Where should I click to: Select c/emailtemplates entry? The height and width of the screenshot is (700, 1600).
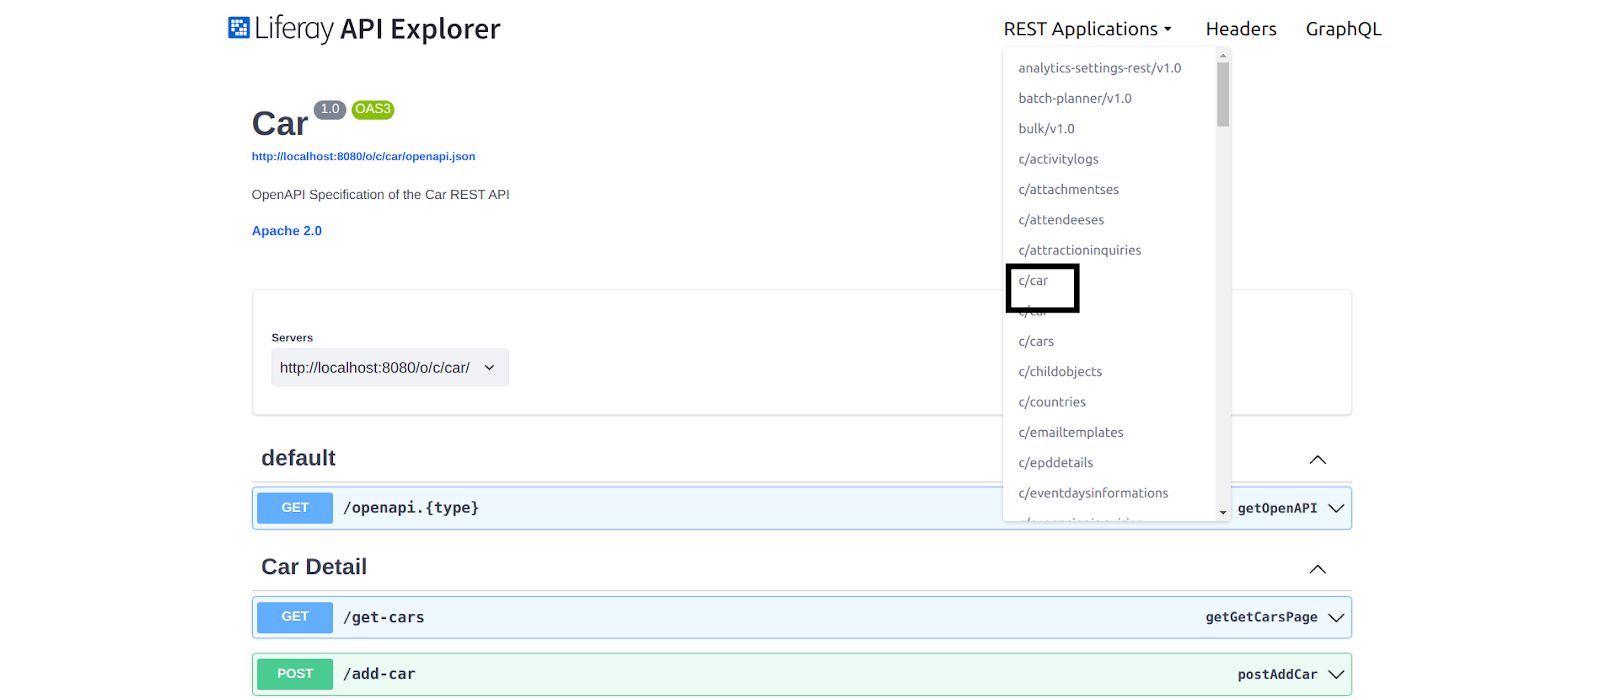click(1071, 432)
